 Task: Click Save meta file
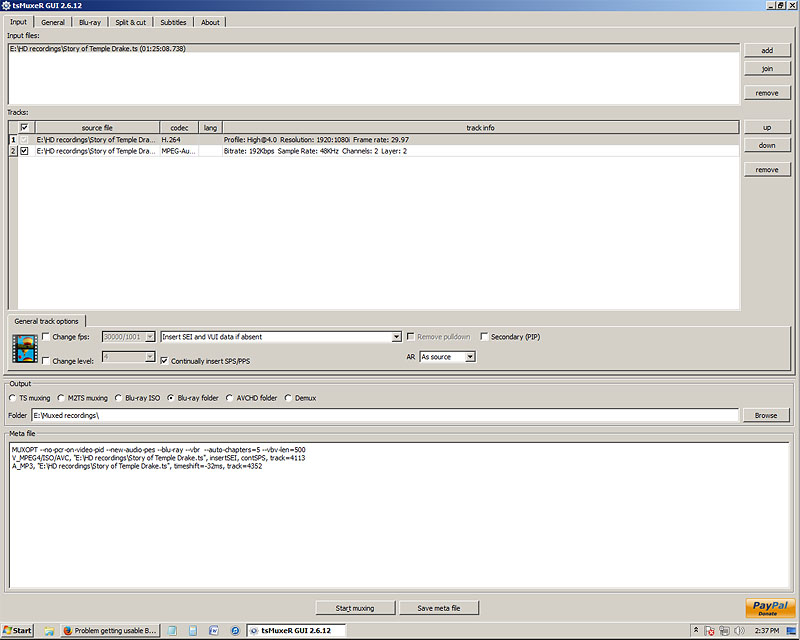(x=439, y=608)
